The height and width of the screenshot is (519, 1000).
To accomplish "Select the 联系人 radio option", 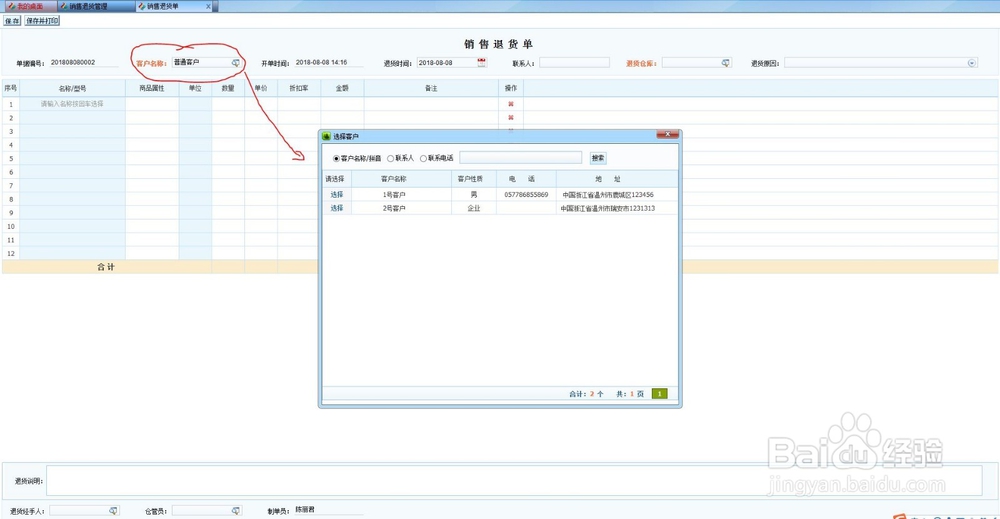I will tap(390, 158).
